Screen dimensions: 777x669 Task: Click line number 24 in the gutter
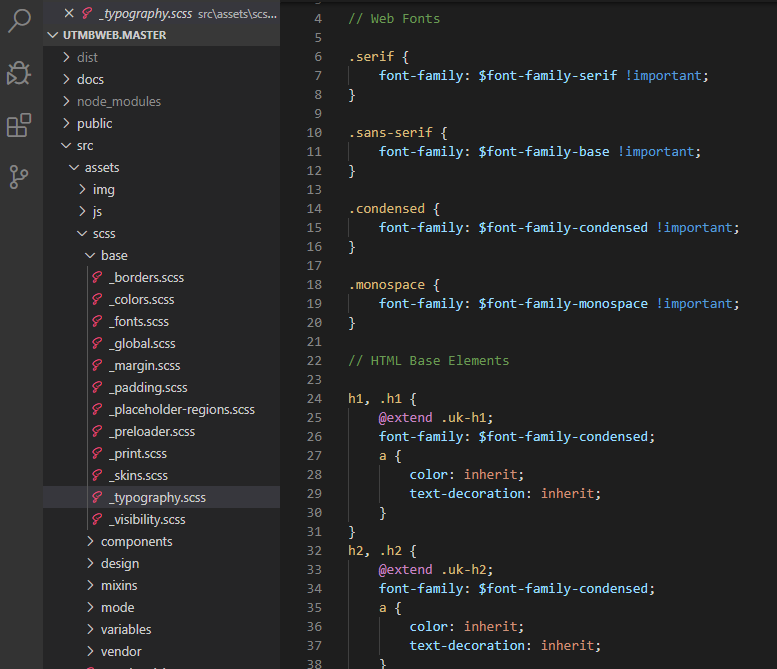click(315, 398)
